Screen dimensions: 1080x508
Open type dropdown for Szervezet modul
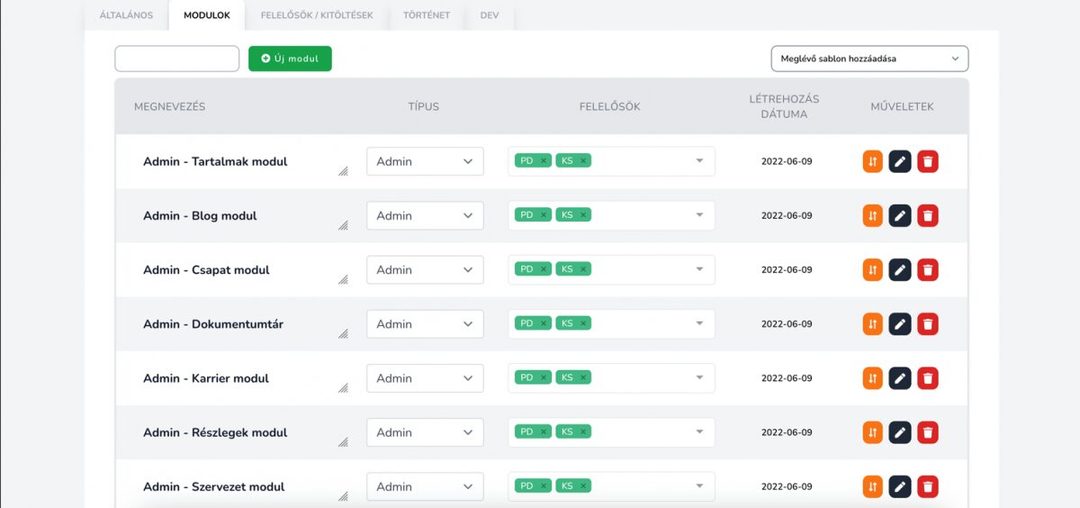tap(425, 487)
